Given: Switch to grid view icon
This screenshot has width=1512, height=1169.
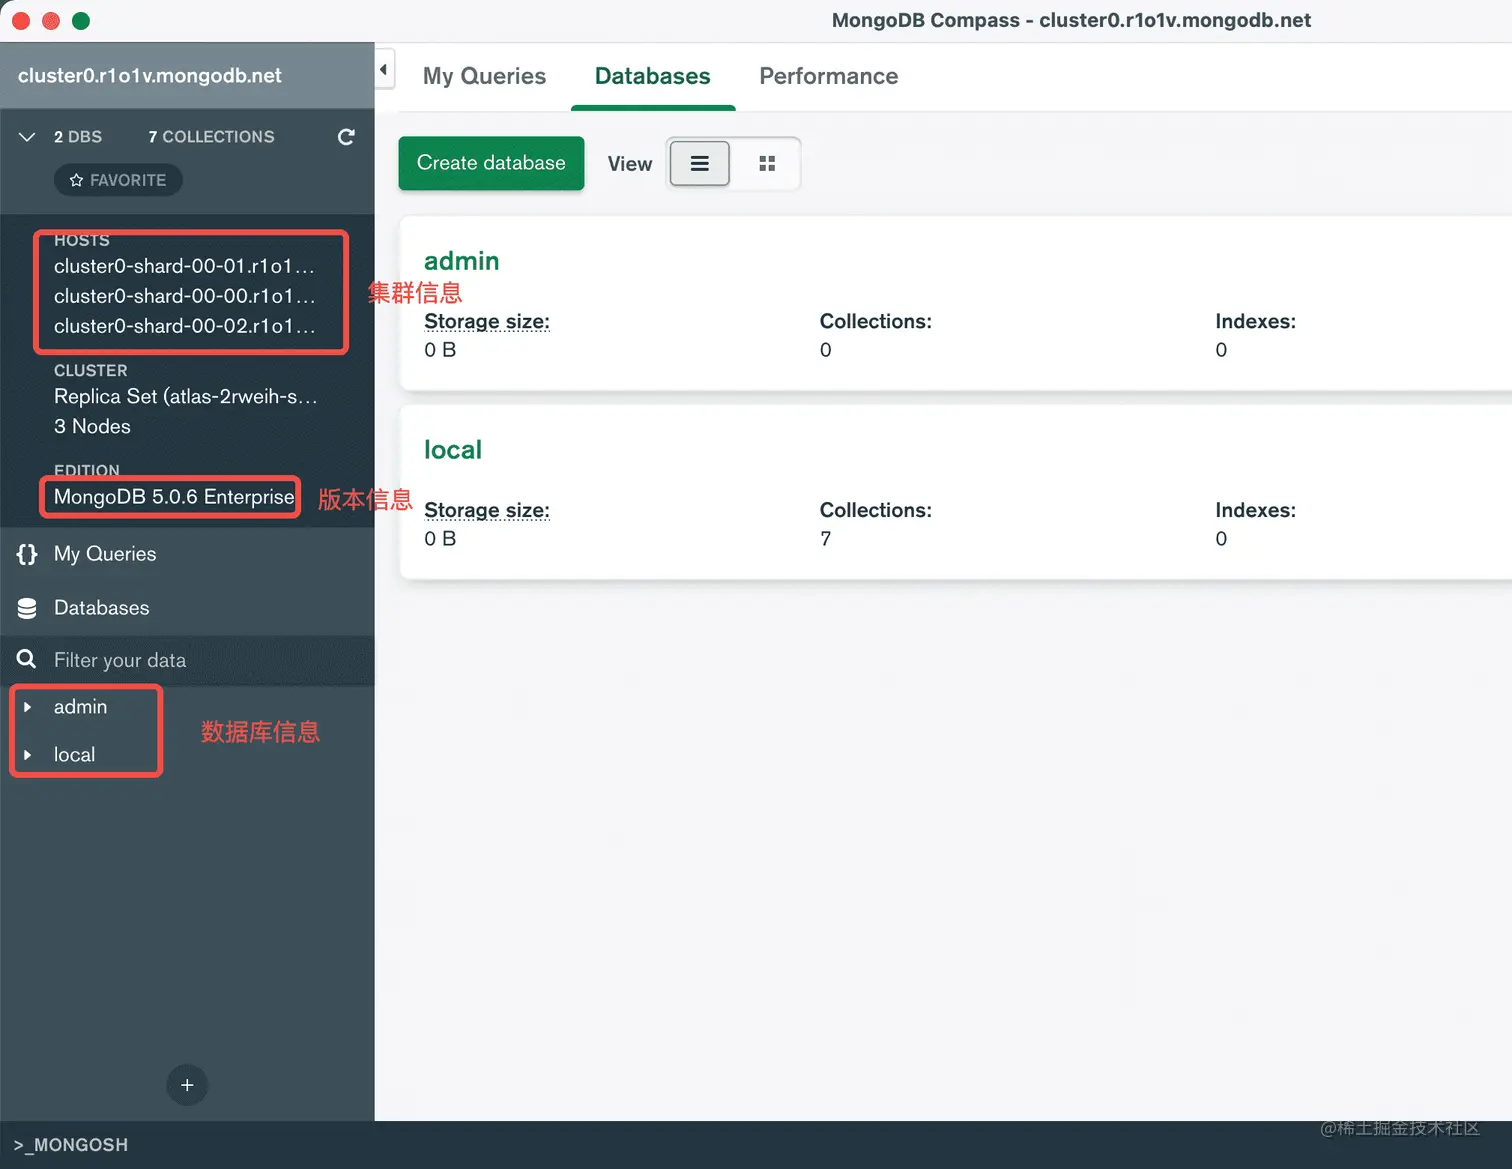Looking at the screenshot, I should (767, 163).
